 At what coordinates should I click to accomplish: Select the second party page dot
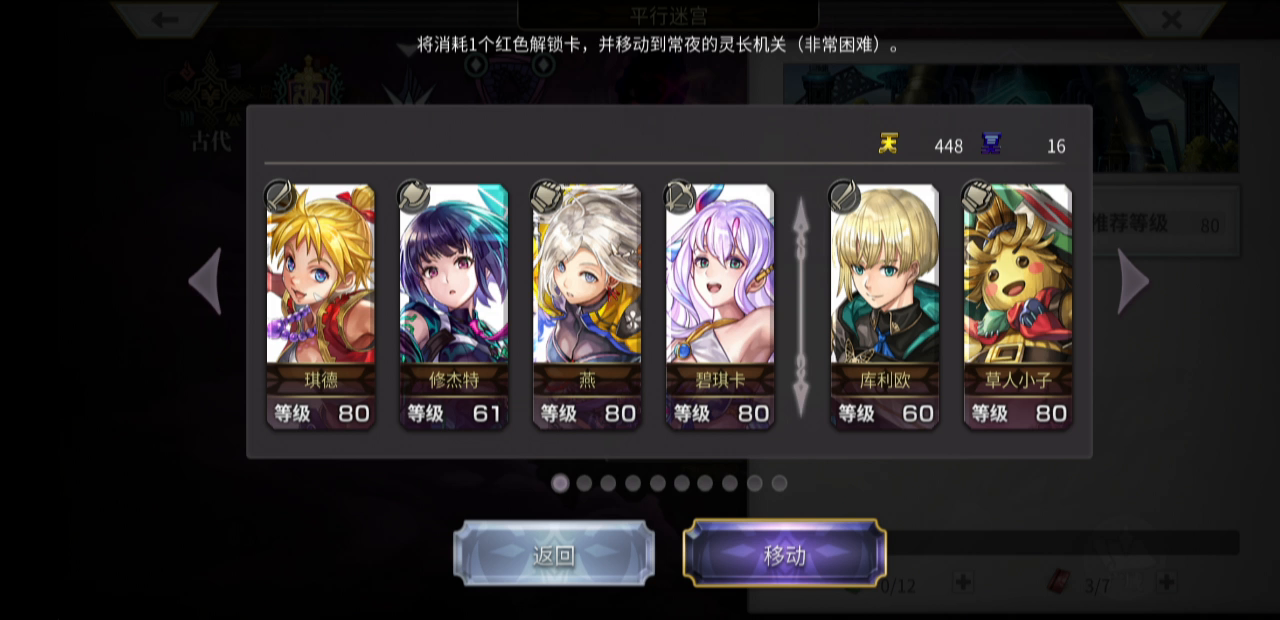(x=584, y=483)
